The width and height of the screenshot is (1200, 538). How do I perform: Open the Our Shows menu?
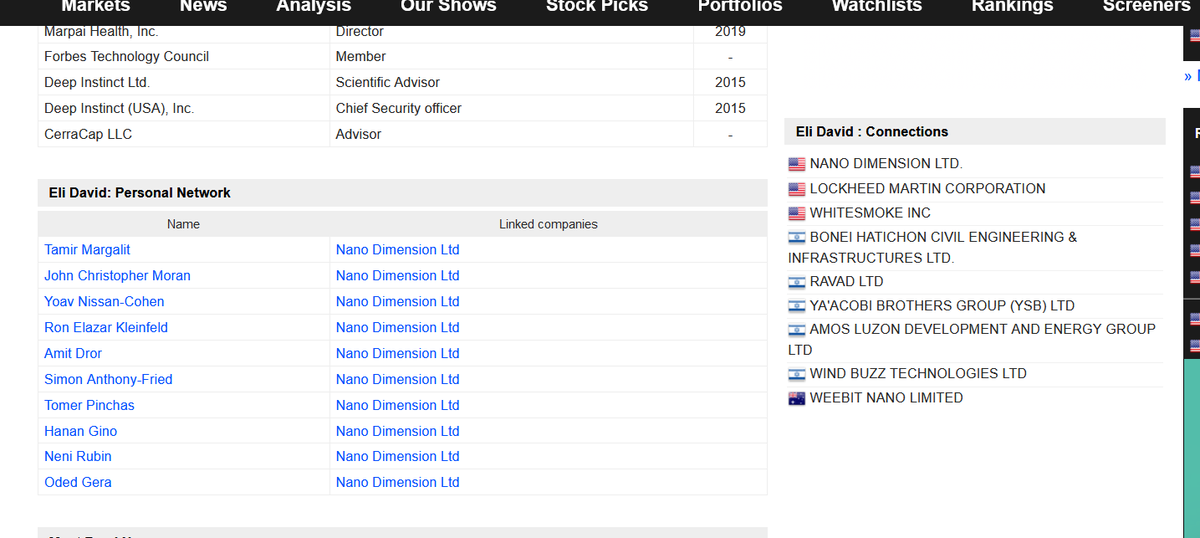pyautogui.click(x=448, y=7)
